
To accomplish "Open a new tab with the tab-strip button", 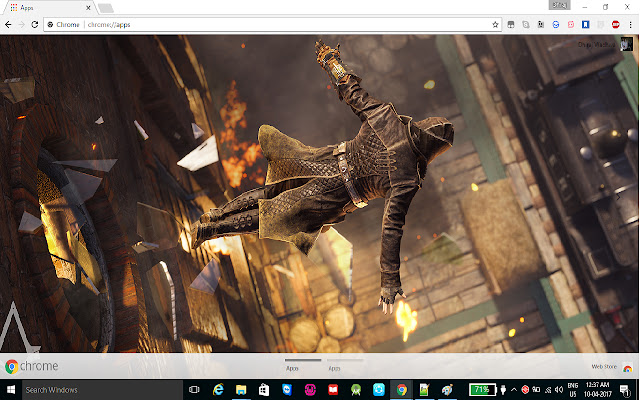I will 106,8.
